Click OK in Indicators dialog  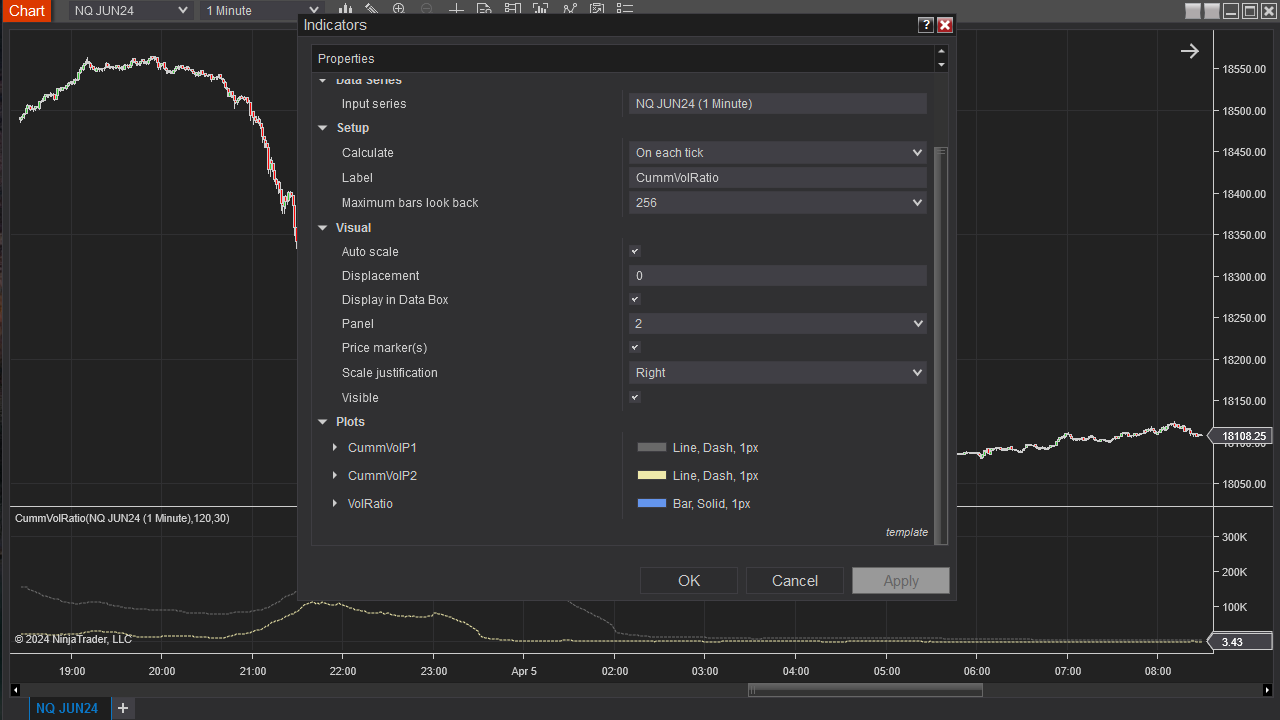pyautogui.click(x=689, y=581)
